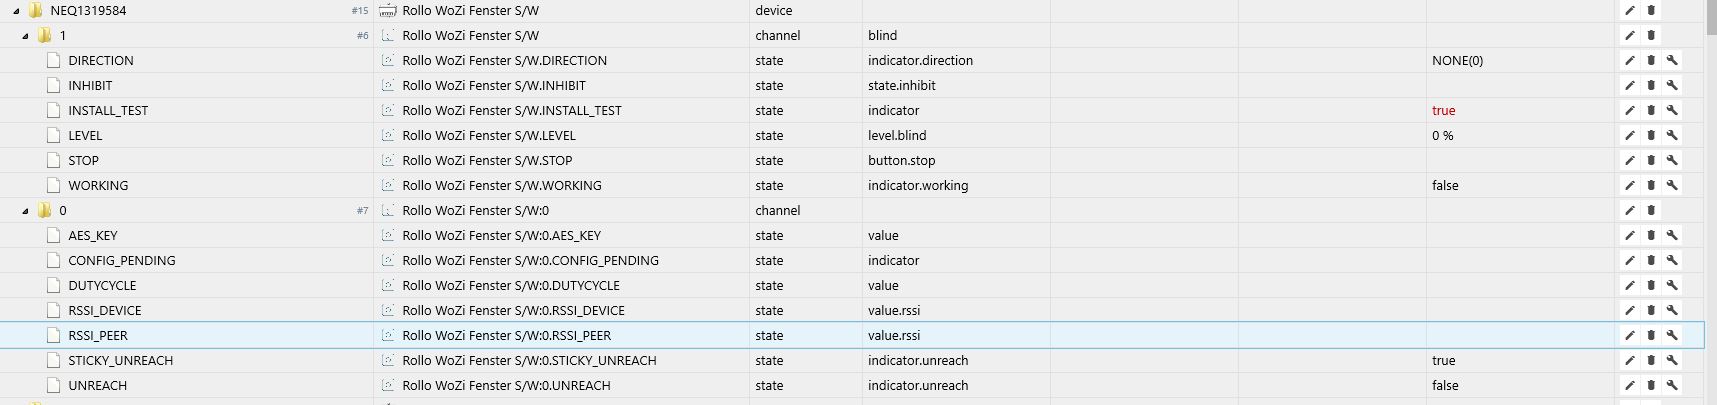Click the STICKY_UNREACH value 'true'

click(x=1443, y=360)
